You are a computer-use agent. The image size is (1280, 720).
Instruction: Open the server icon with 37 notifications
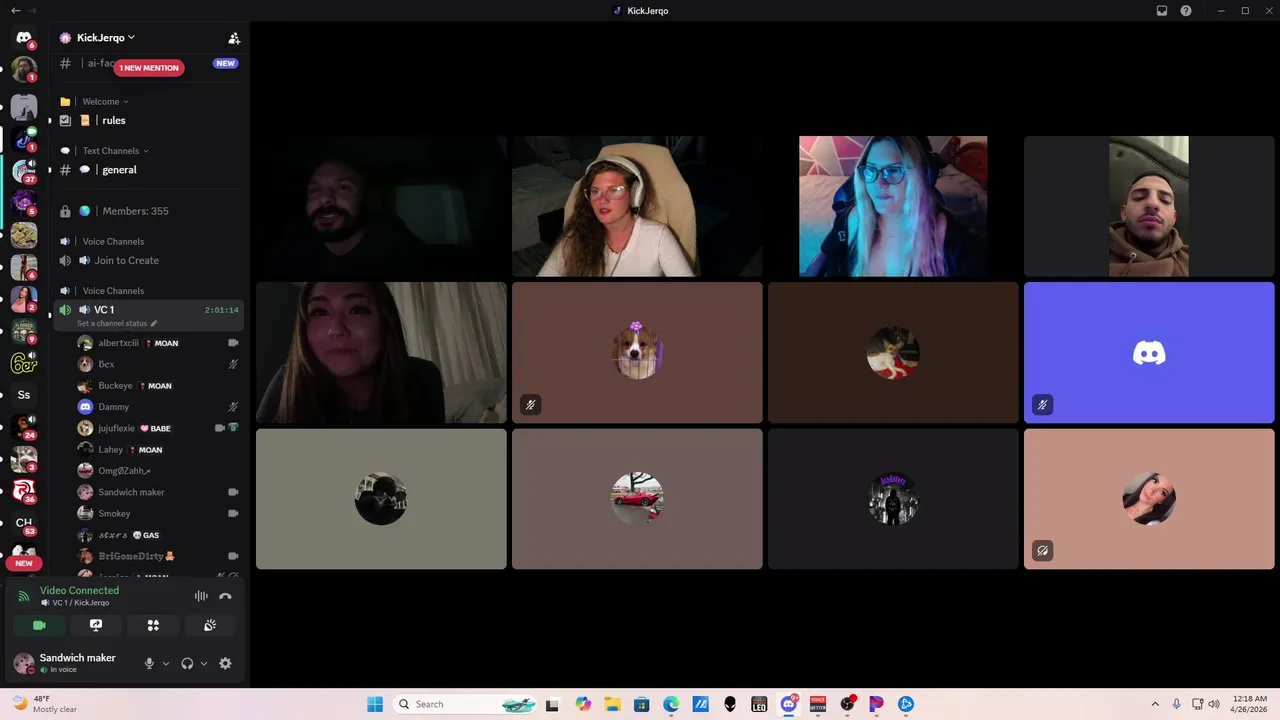click(x=24, y=170)
